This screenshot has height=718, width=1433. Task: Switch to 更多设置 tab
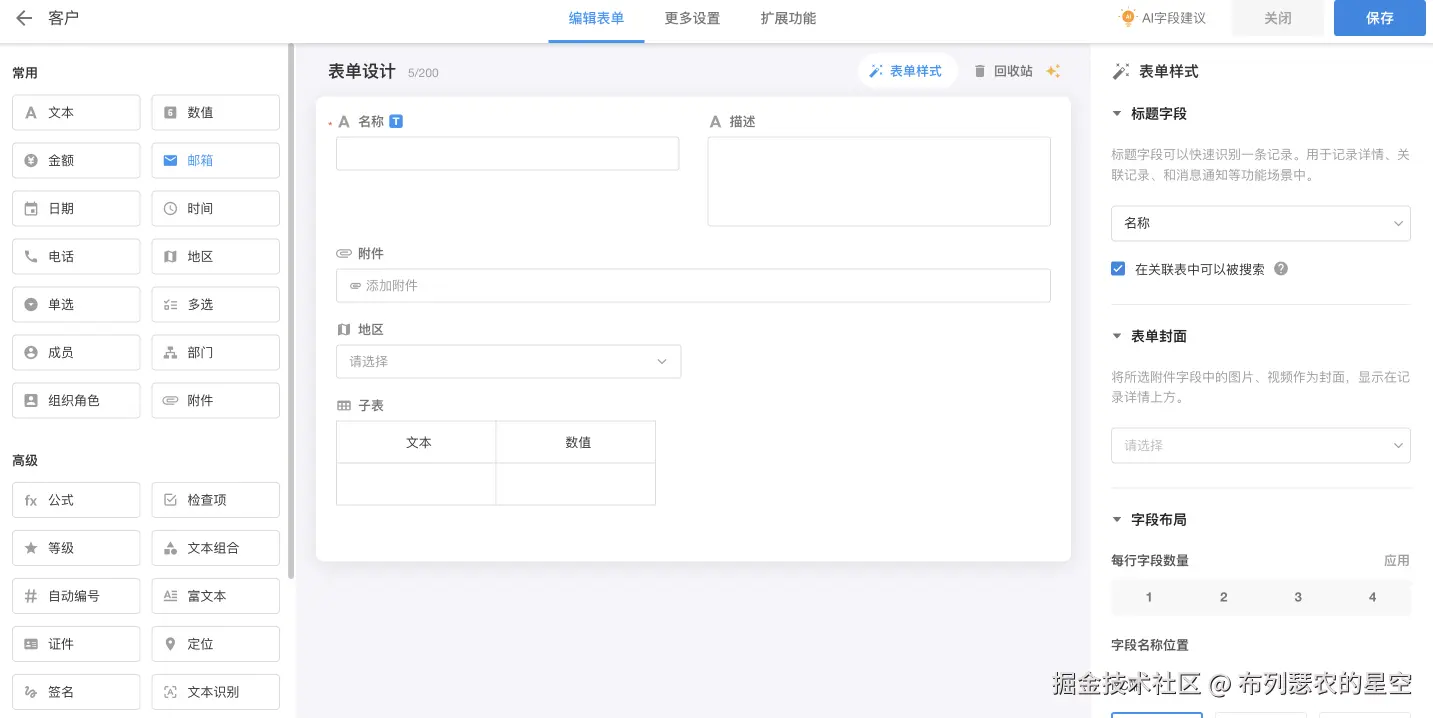(x=692, y=18)
